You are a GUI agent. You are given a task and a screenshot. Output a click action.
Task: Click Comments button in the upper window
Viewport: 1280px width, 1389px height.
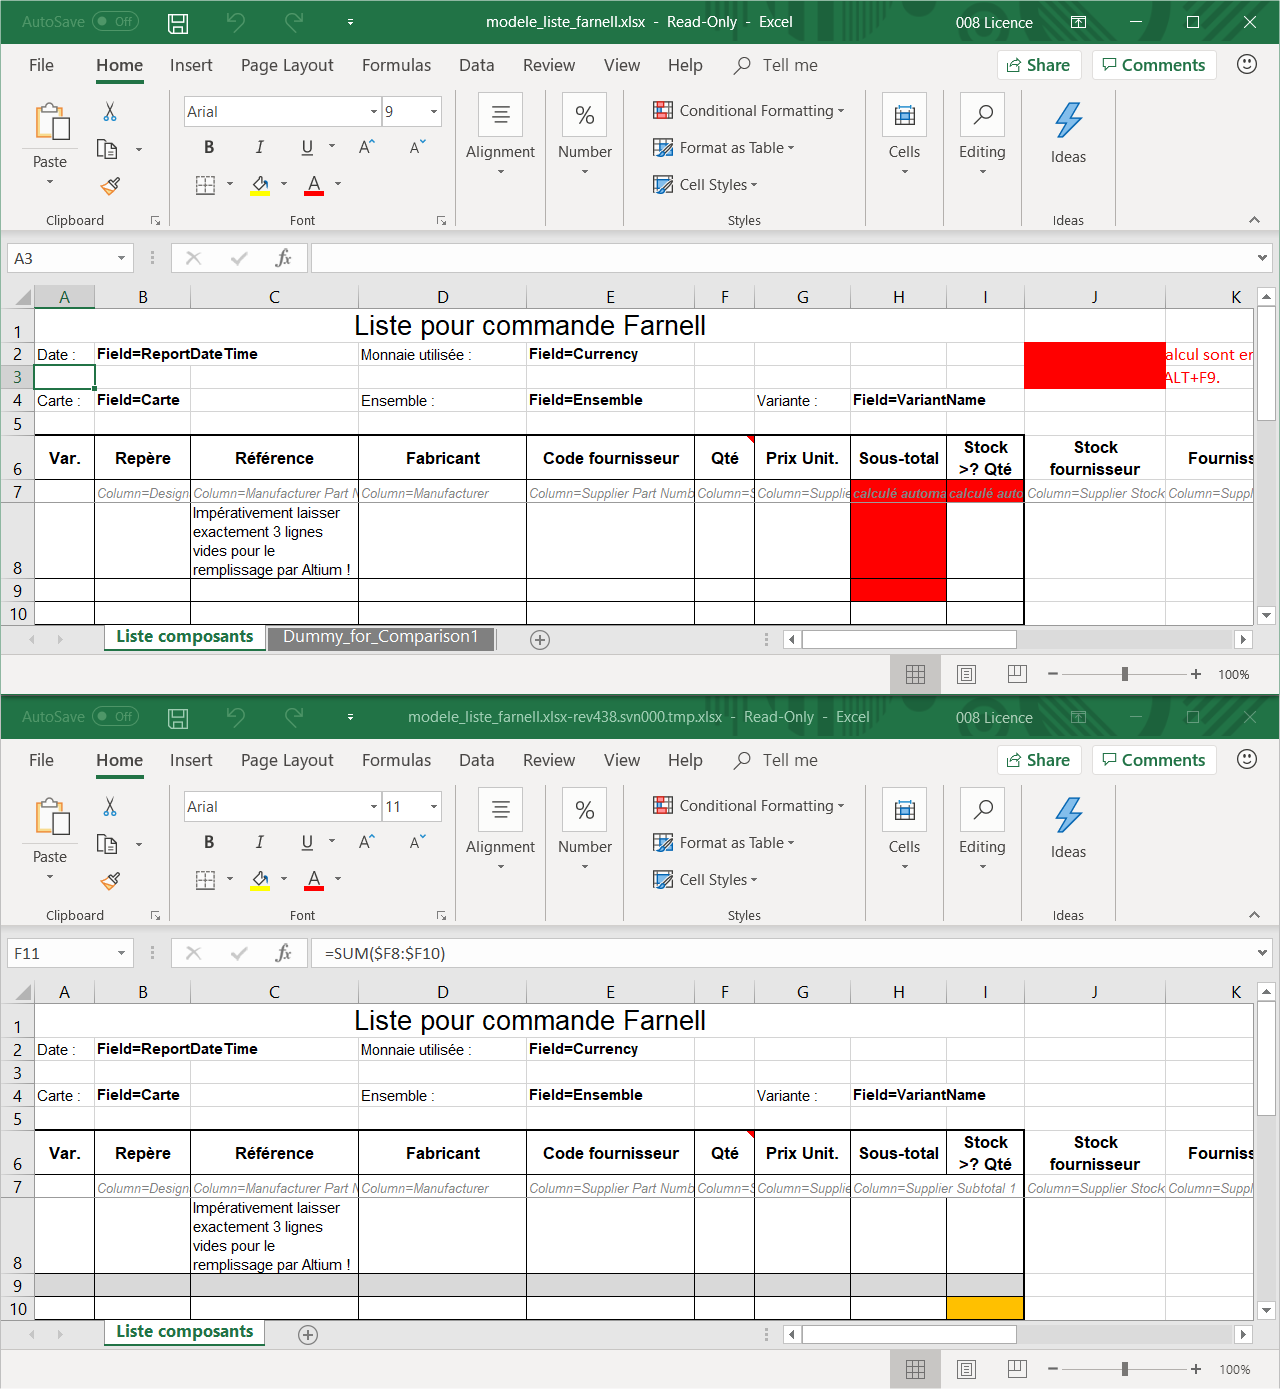pyautogui.click(x=1153, y=65)
